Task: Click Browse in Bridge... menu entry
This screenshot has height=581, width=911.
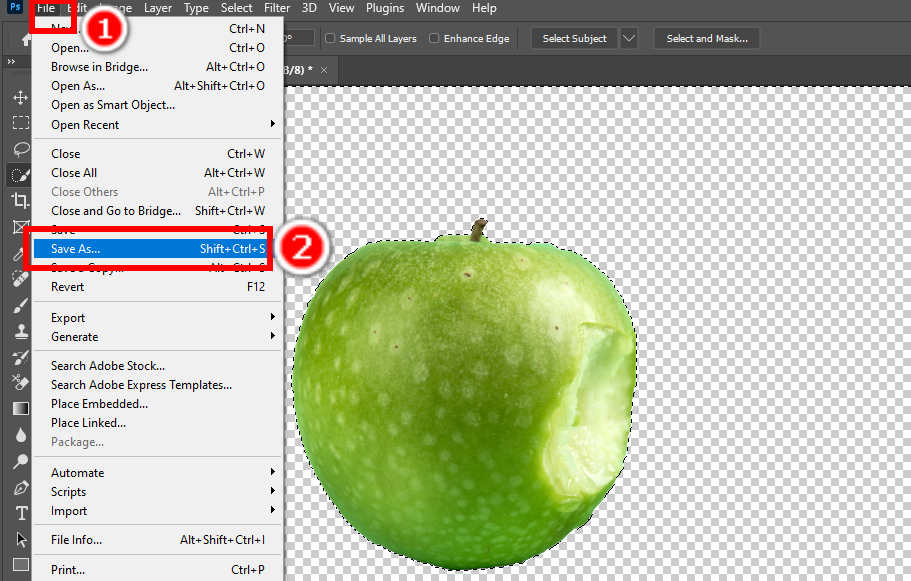Action: (157, 67)
